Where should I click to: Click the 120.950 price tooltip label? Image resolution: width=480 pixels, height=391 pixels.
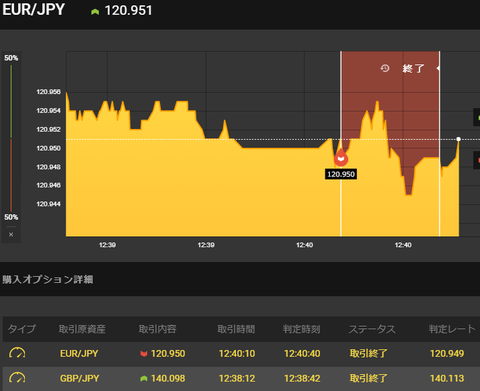click(x=341, y=174)
